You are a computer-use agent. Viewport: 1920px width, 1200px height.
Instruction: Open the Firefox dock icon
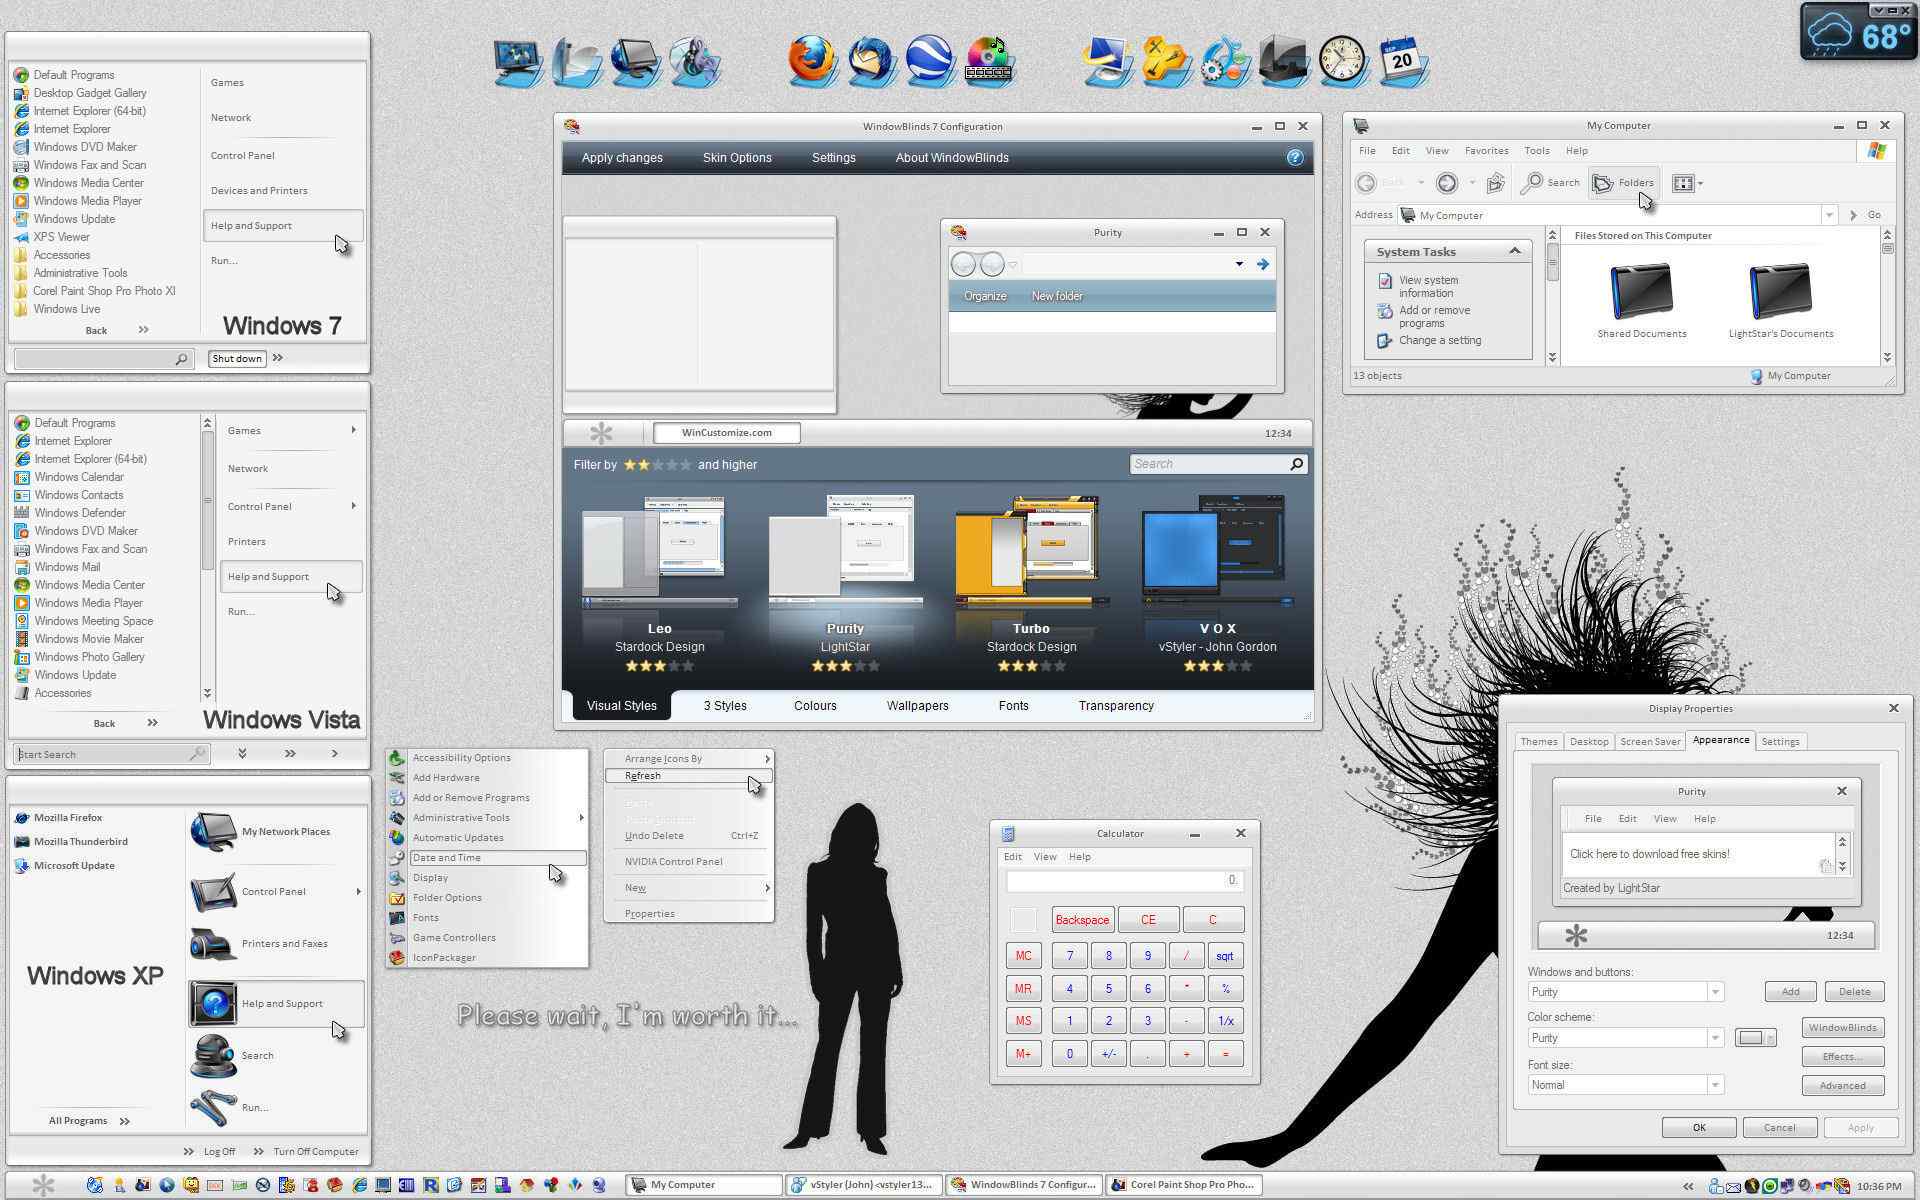pyautogui.click(x=811, y=60)
